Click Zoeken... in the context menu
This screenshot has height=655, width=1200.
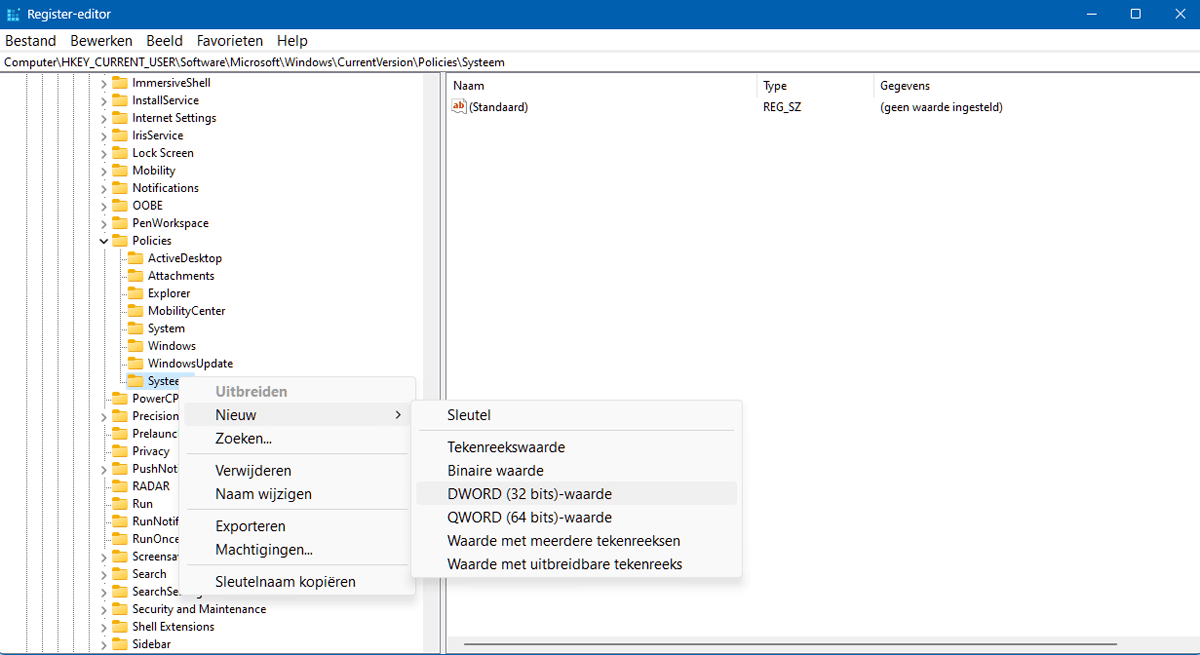pos(297,438)
